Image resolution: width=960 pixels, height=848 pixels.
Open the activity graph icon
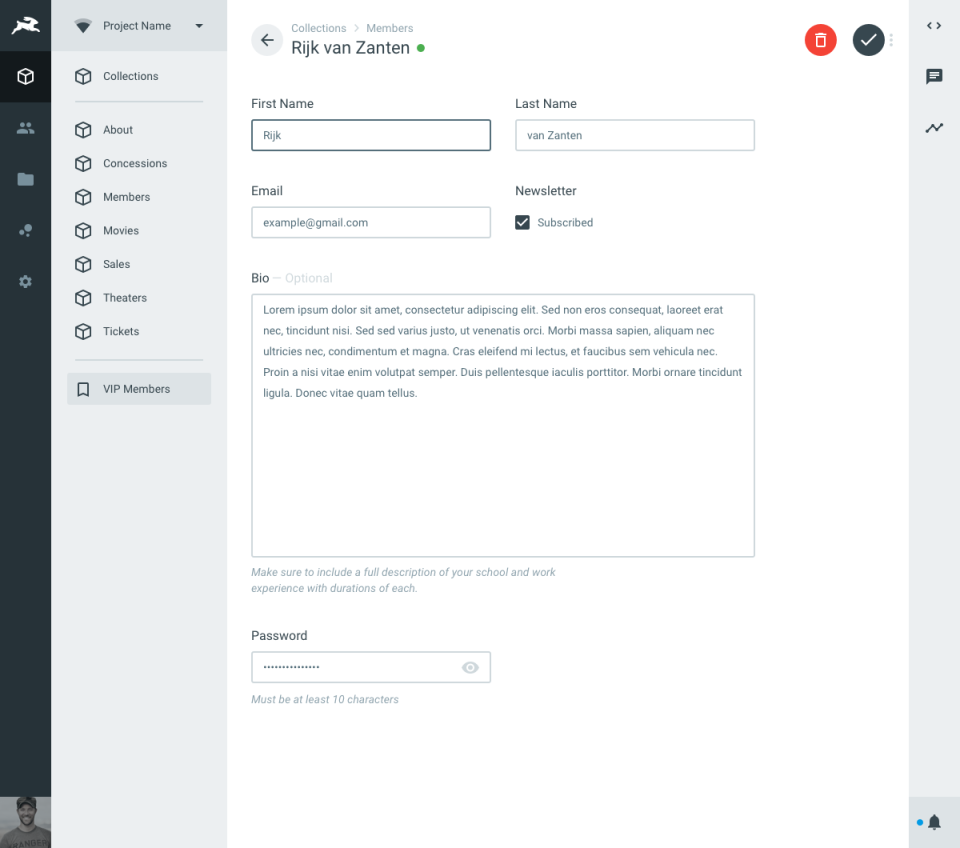(x=934, y=127)
